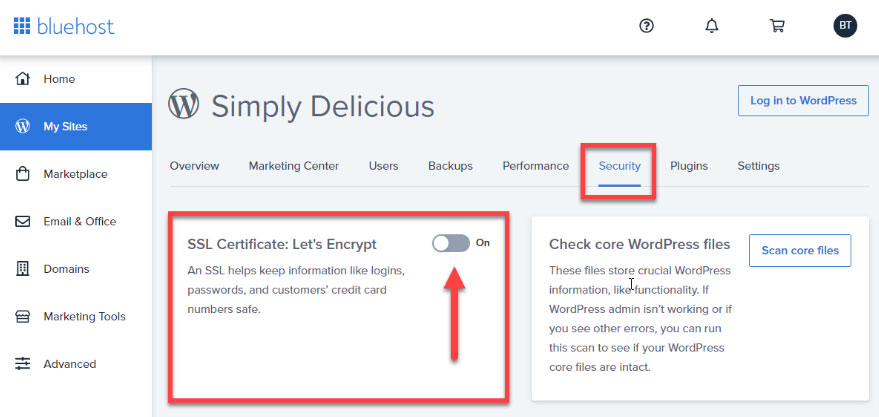
Task: Open the shopping cart icon
Action: pos(777,26)
